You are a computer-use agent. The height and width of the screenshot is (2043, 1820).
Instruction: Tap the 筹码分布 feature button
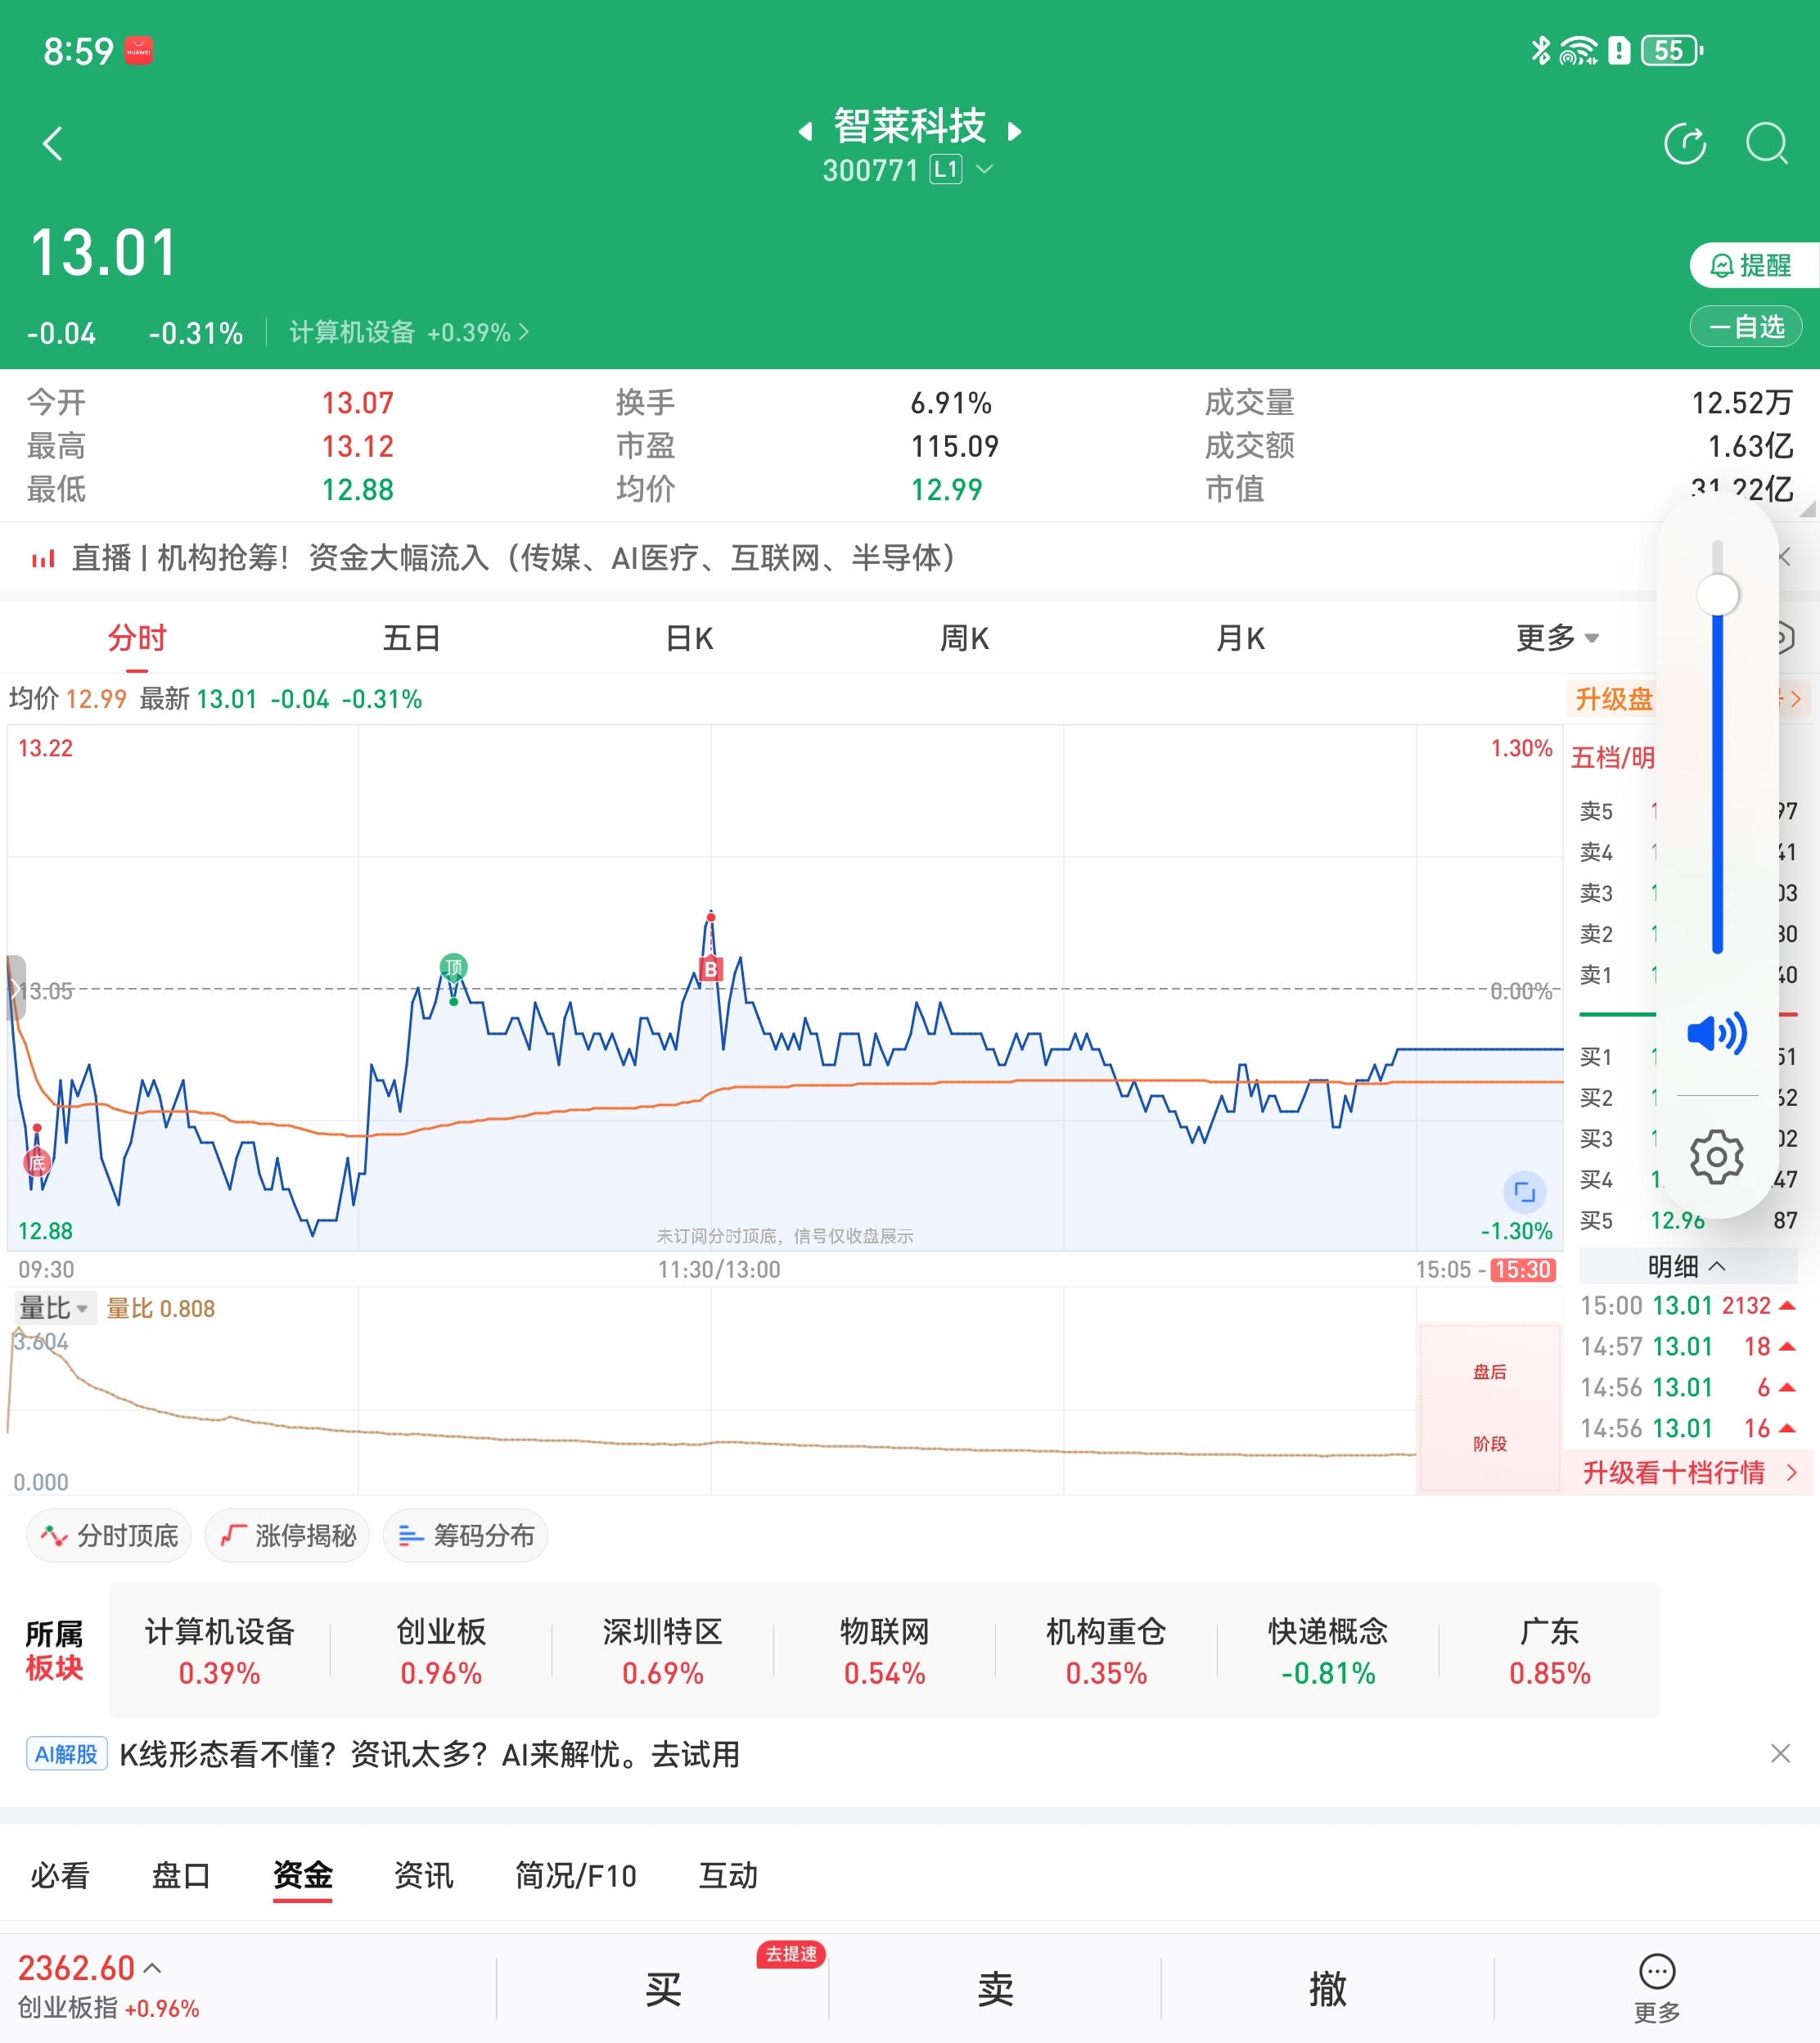tap(465, 1535)
